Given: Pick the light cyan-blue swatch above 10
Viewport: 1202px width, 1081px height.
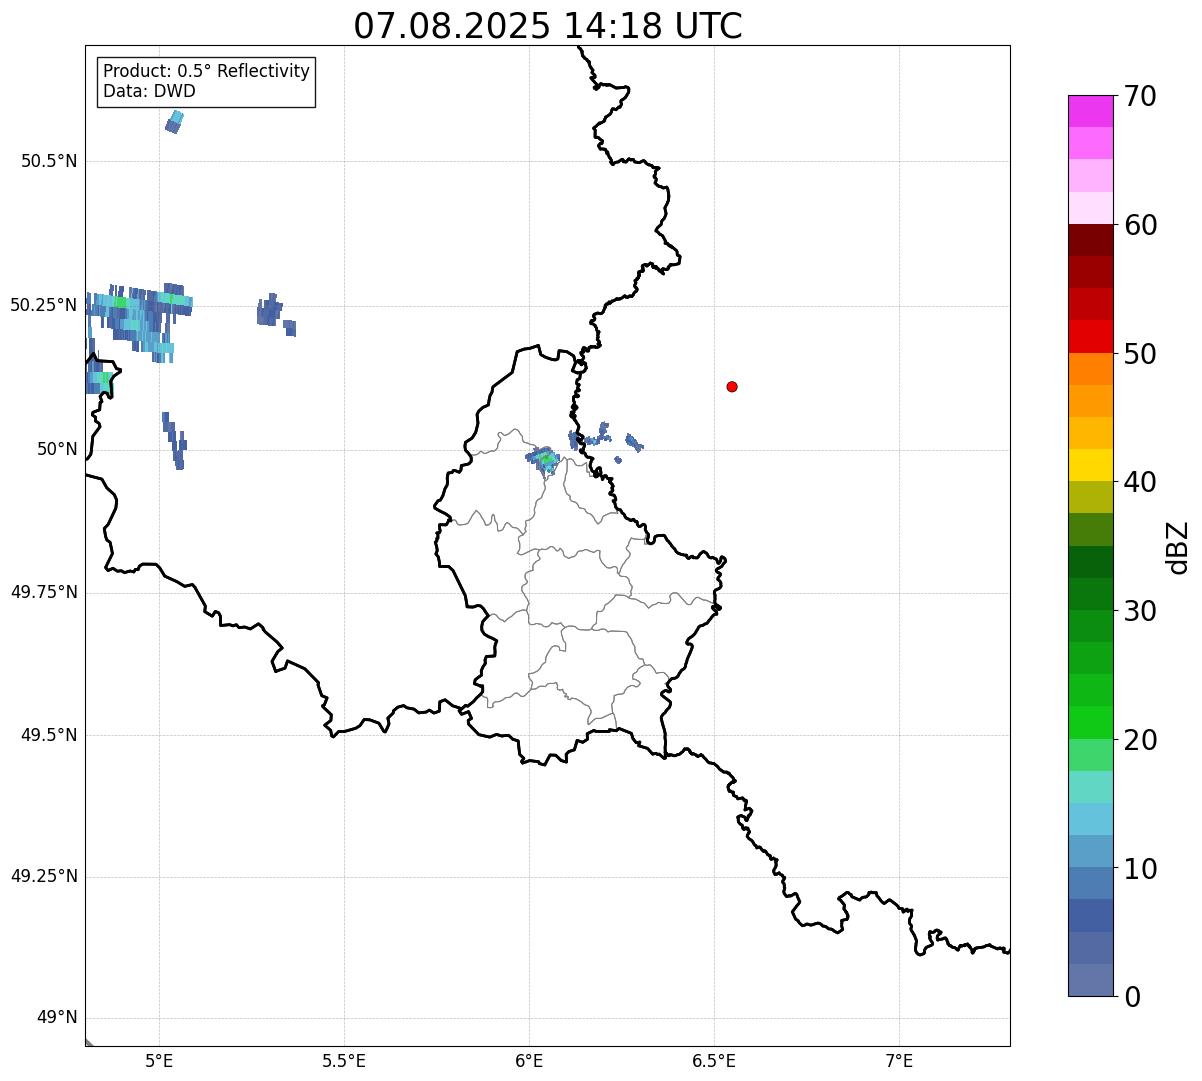Looking at the screenshot, I should click(1090, 819).
